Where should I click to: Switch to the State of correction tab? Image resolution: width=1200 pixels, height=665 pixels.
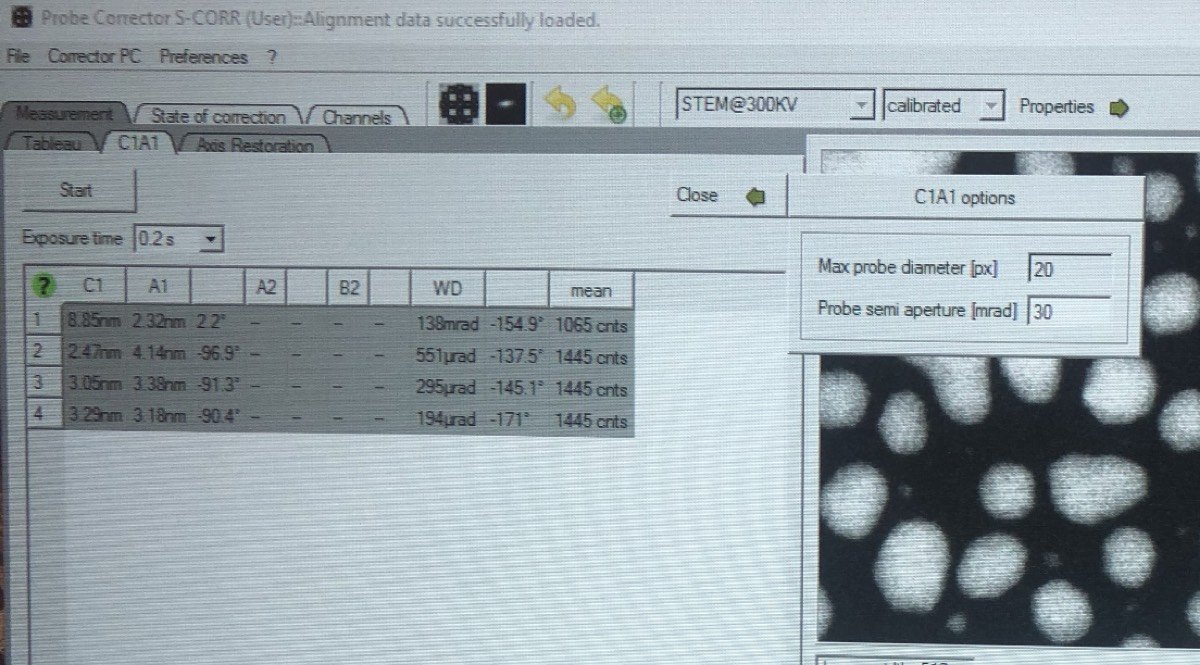[x=217, y=117]
